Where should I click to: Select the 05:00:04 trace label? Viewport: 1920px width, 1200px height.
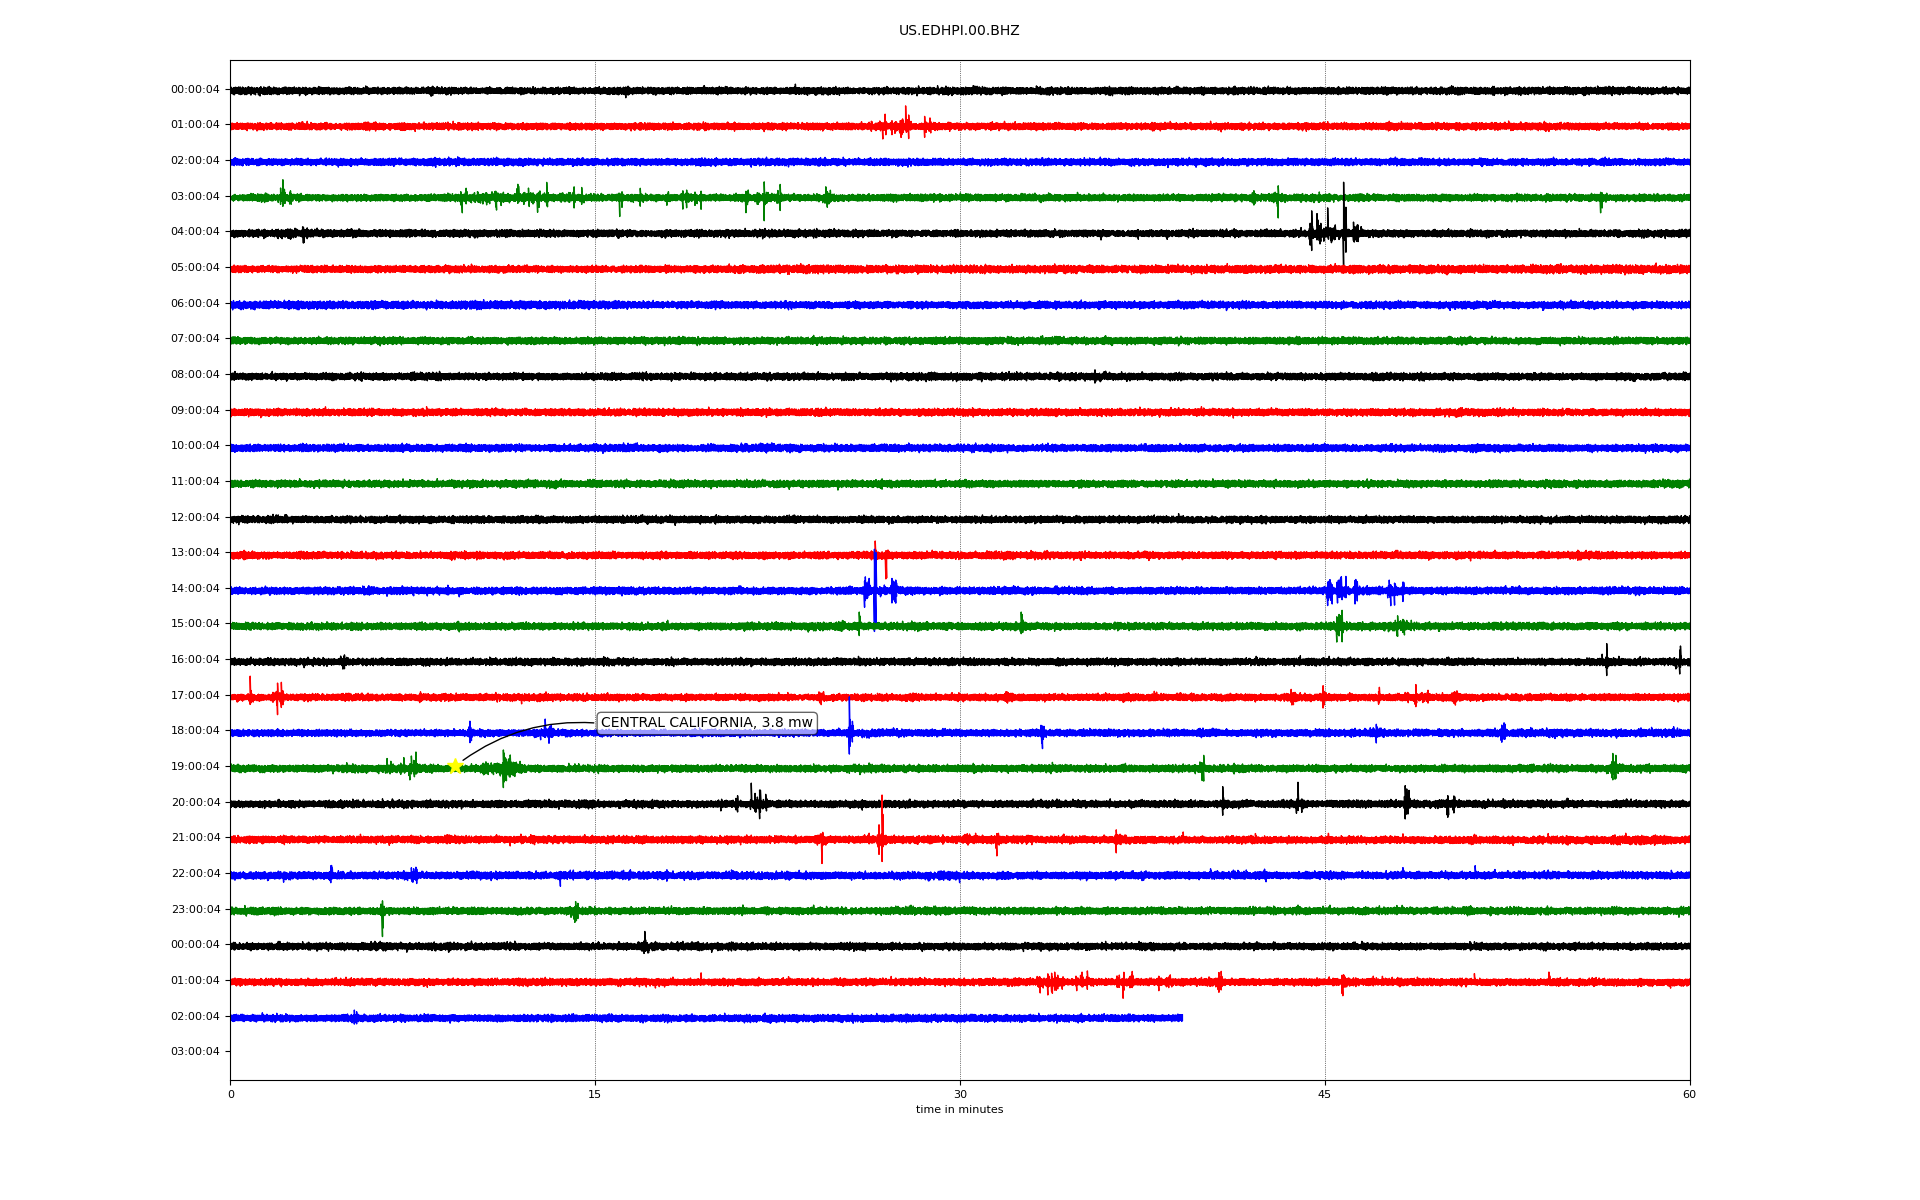[195, 268]
